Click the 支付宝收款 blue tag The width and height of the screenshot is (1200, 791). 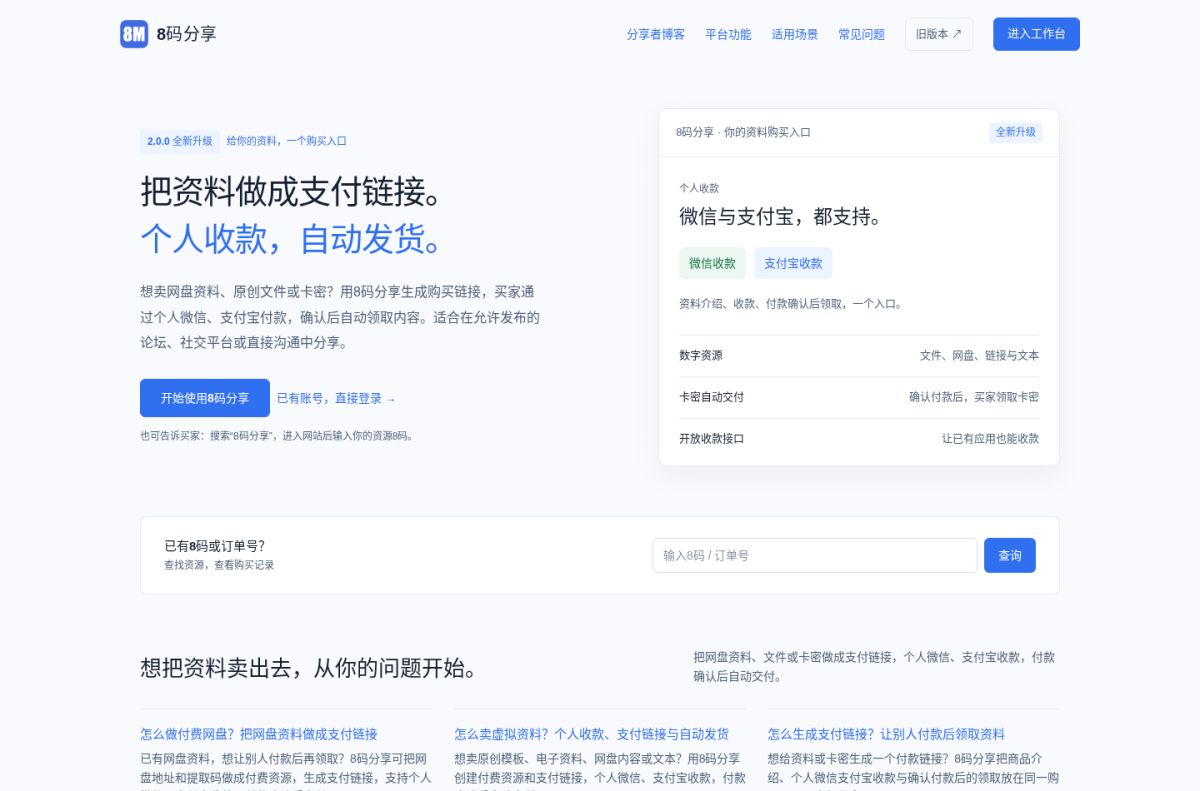click(793, 263)
